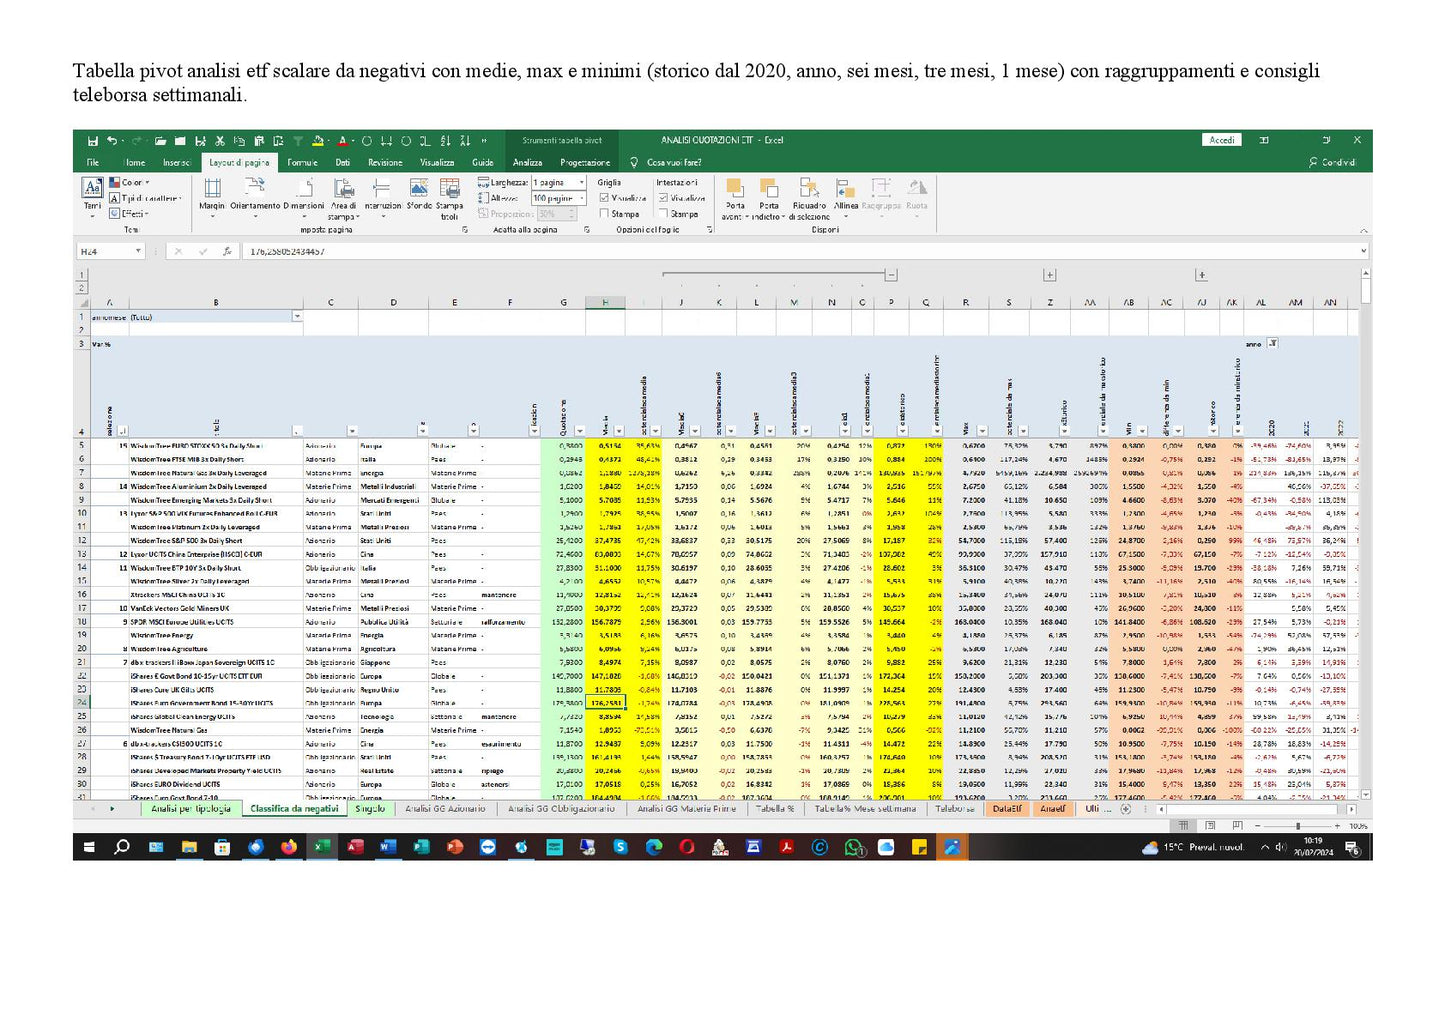Image resolution: width=1445 pixels, height=1021 pixels.
Task: Switch to the Analizza pivot tab
Action: coord(527,162)
